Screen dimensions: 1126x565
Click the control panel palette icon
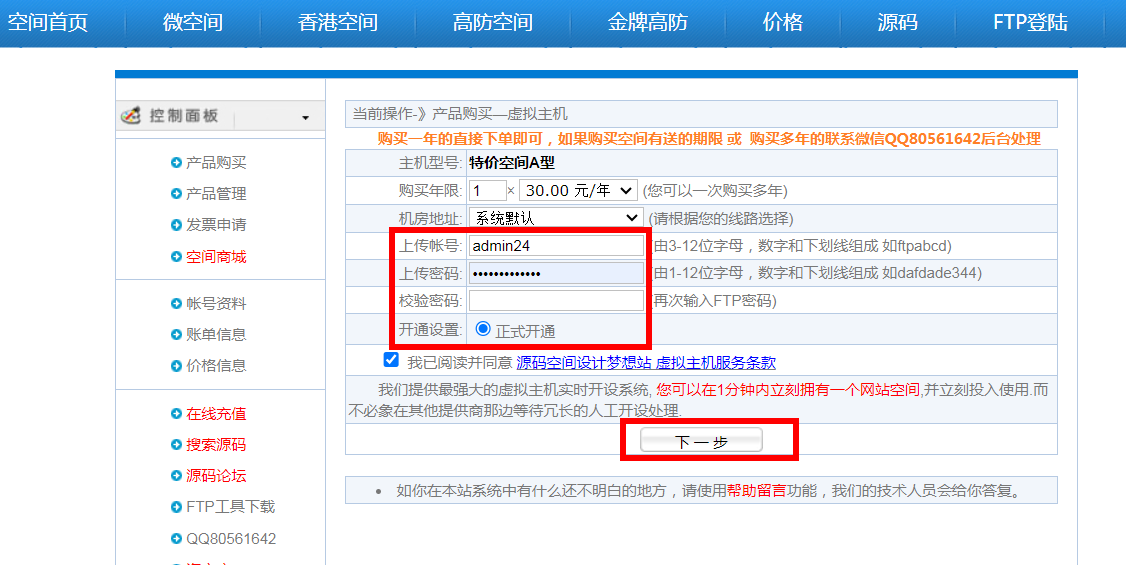[x=131, y=116]
